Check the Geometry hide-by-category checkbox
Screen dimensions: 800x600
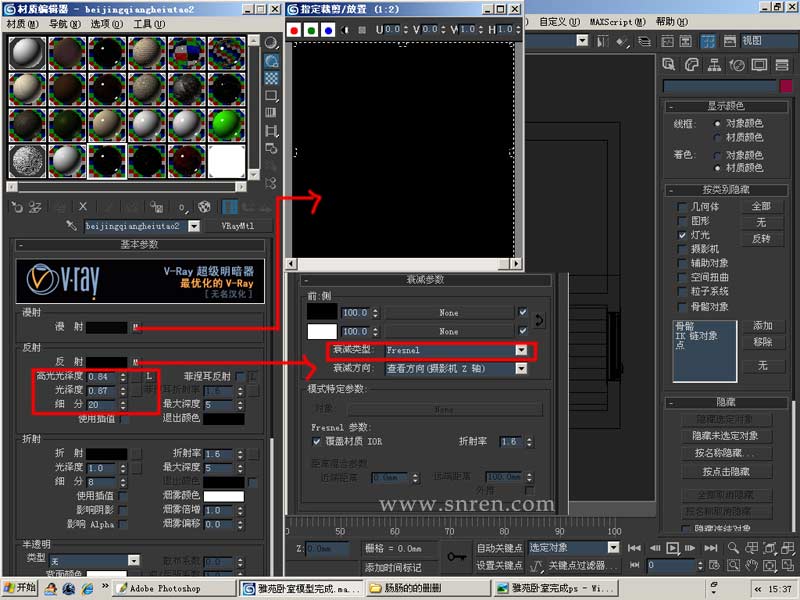click(682, 207)
